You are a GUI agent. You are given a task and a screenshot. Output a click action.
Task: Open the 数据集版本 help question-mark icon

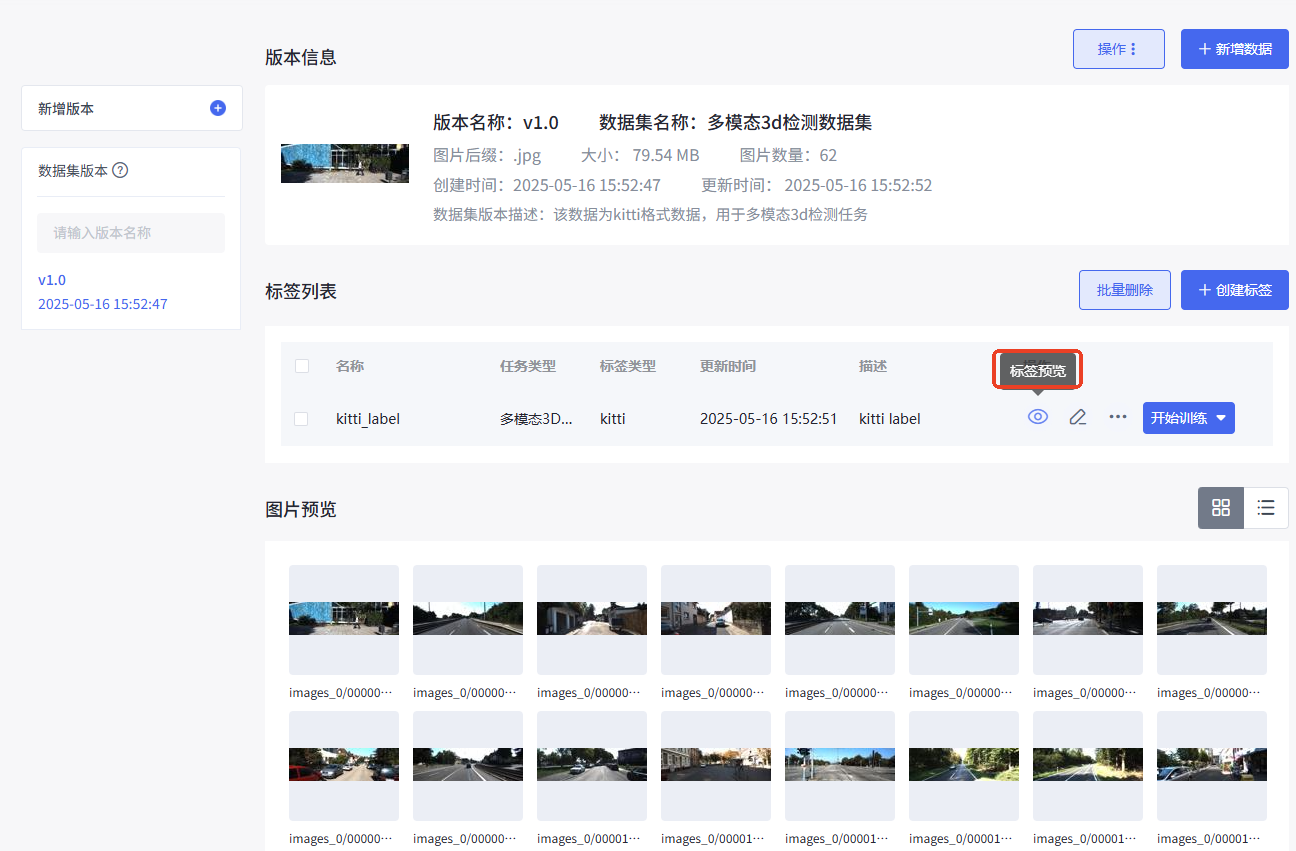click(x=120, y=170)
